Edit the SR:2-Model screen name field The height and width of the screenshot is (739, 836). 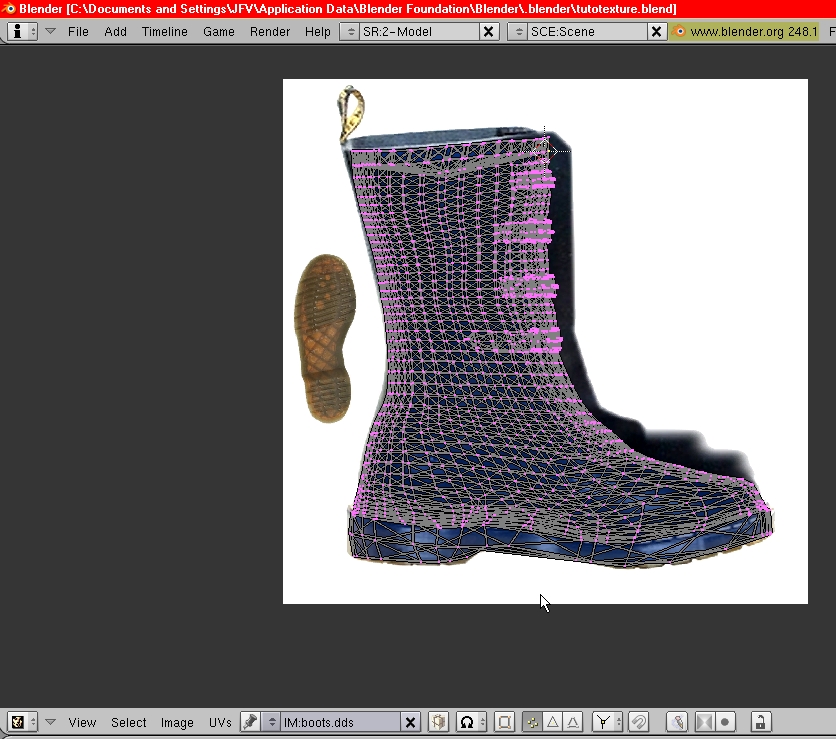[419, 31]
